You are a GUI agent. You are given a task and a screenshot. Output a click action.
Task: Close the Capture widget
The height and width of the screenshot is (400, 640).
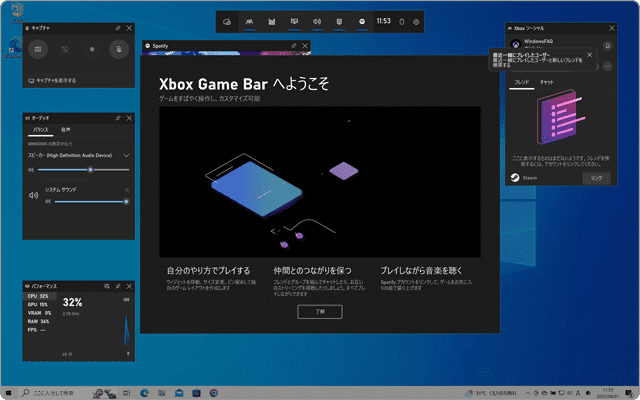tap(129, 28)
